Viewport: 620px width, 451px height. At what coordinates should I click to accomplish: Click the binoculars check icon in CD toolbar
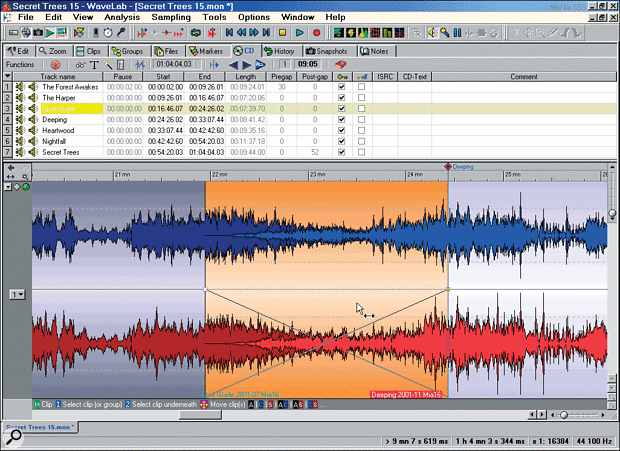coord(81,64)
